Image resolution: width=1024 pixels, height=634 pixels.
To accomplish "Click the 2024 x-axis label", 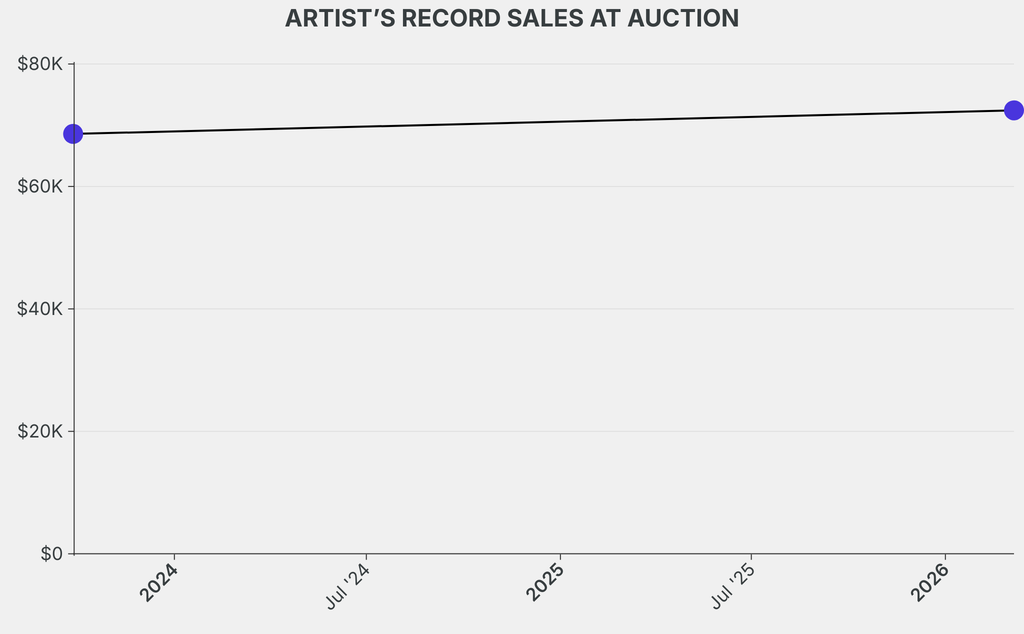I will [x=158, y=582].
